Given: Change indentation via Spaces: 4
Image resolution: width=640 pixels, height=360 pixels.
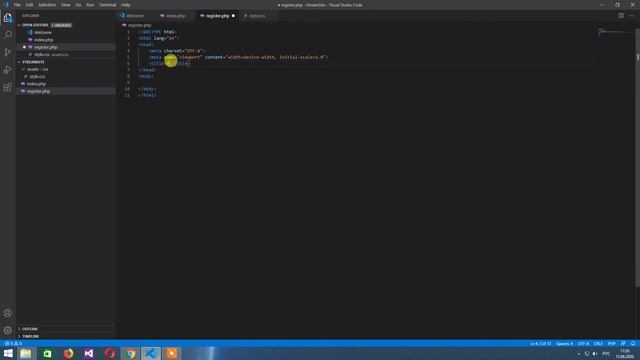Looking at the screenshot, I should [x=564, y=344].
